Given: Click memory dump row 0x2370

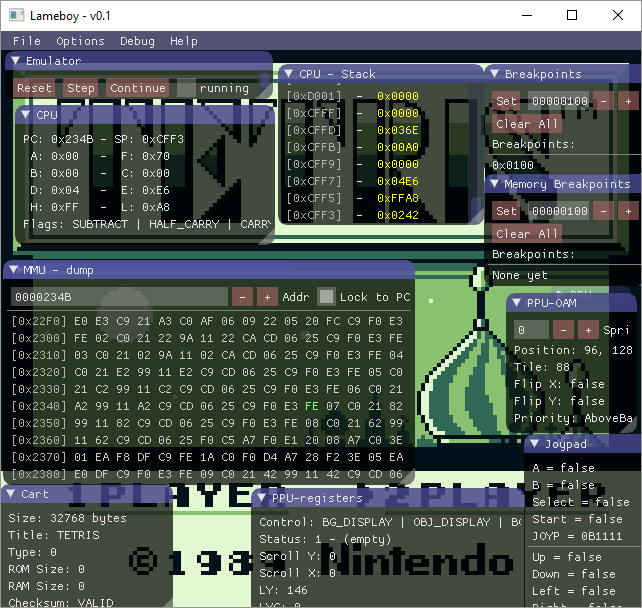Looking at the screenshot, I should (x=207, y=457).
